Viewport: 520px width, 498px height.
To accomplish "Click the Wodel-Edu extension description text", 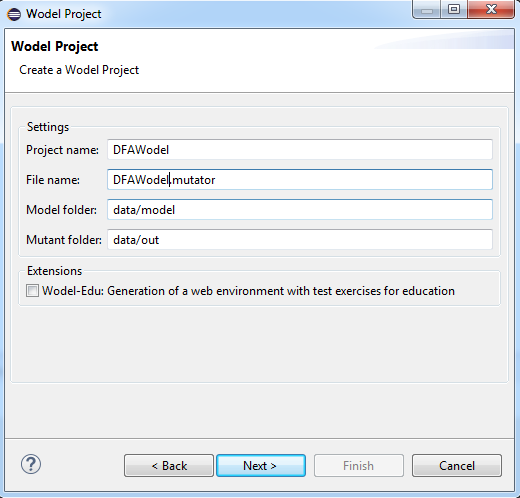I will tap(248, 291).
